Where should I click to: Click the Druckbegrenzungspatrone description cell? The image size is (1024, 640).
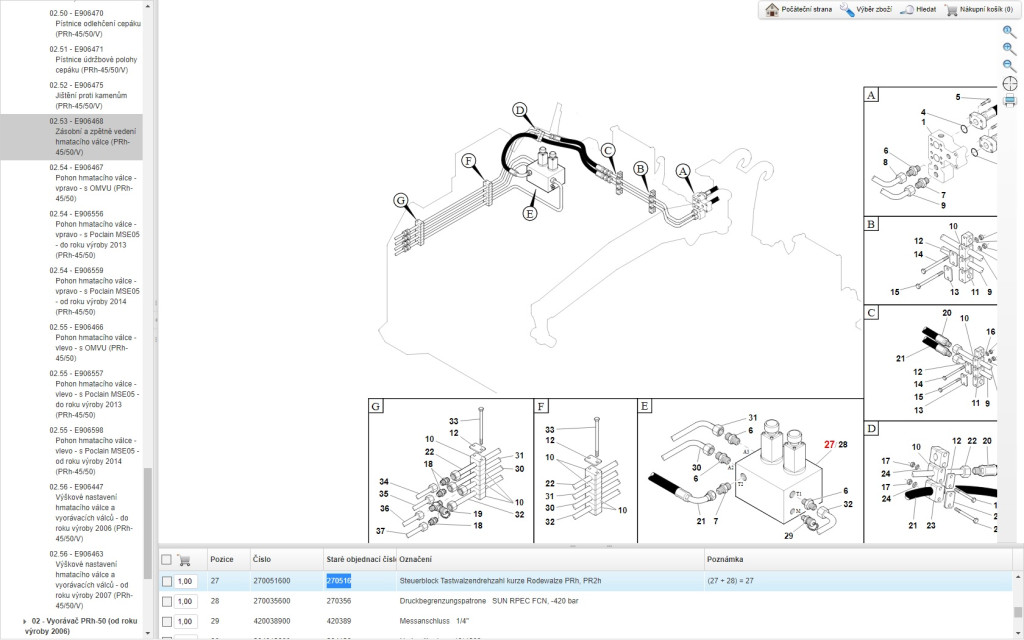(489, 601)
